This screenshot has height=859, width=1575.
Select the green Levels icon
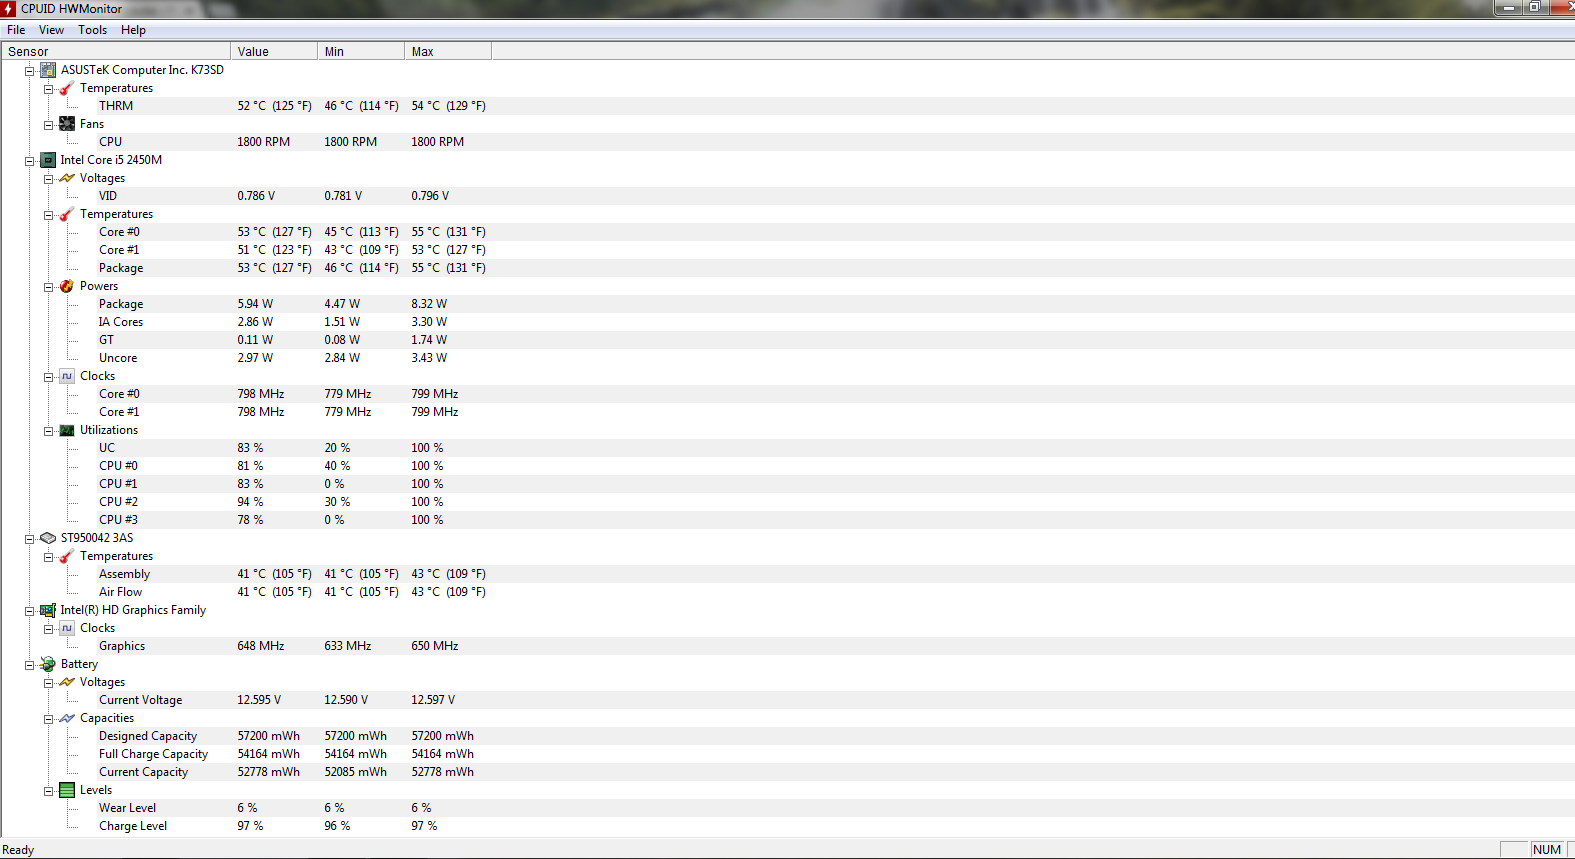pyautogui.click(x=67, y=790)
